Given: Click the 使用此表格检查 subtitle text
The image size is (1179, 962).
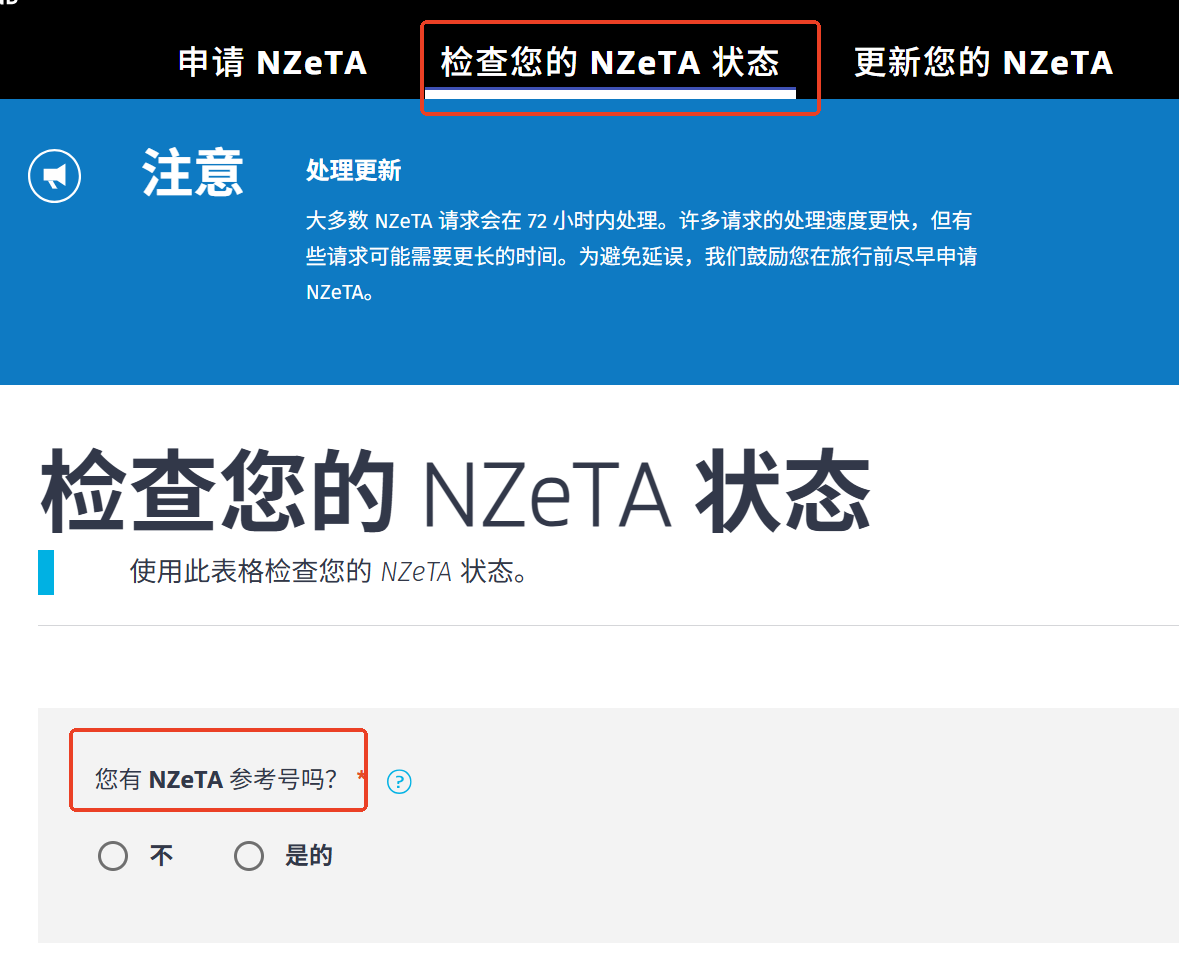Looking at the screenshot, I should [x=328, y=572].
